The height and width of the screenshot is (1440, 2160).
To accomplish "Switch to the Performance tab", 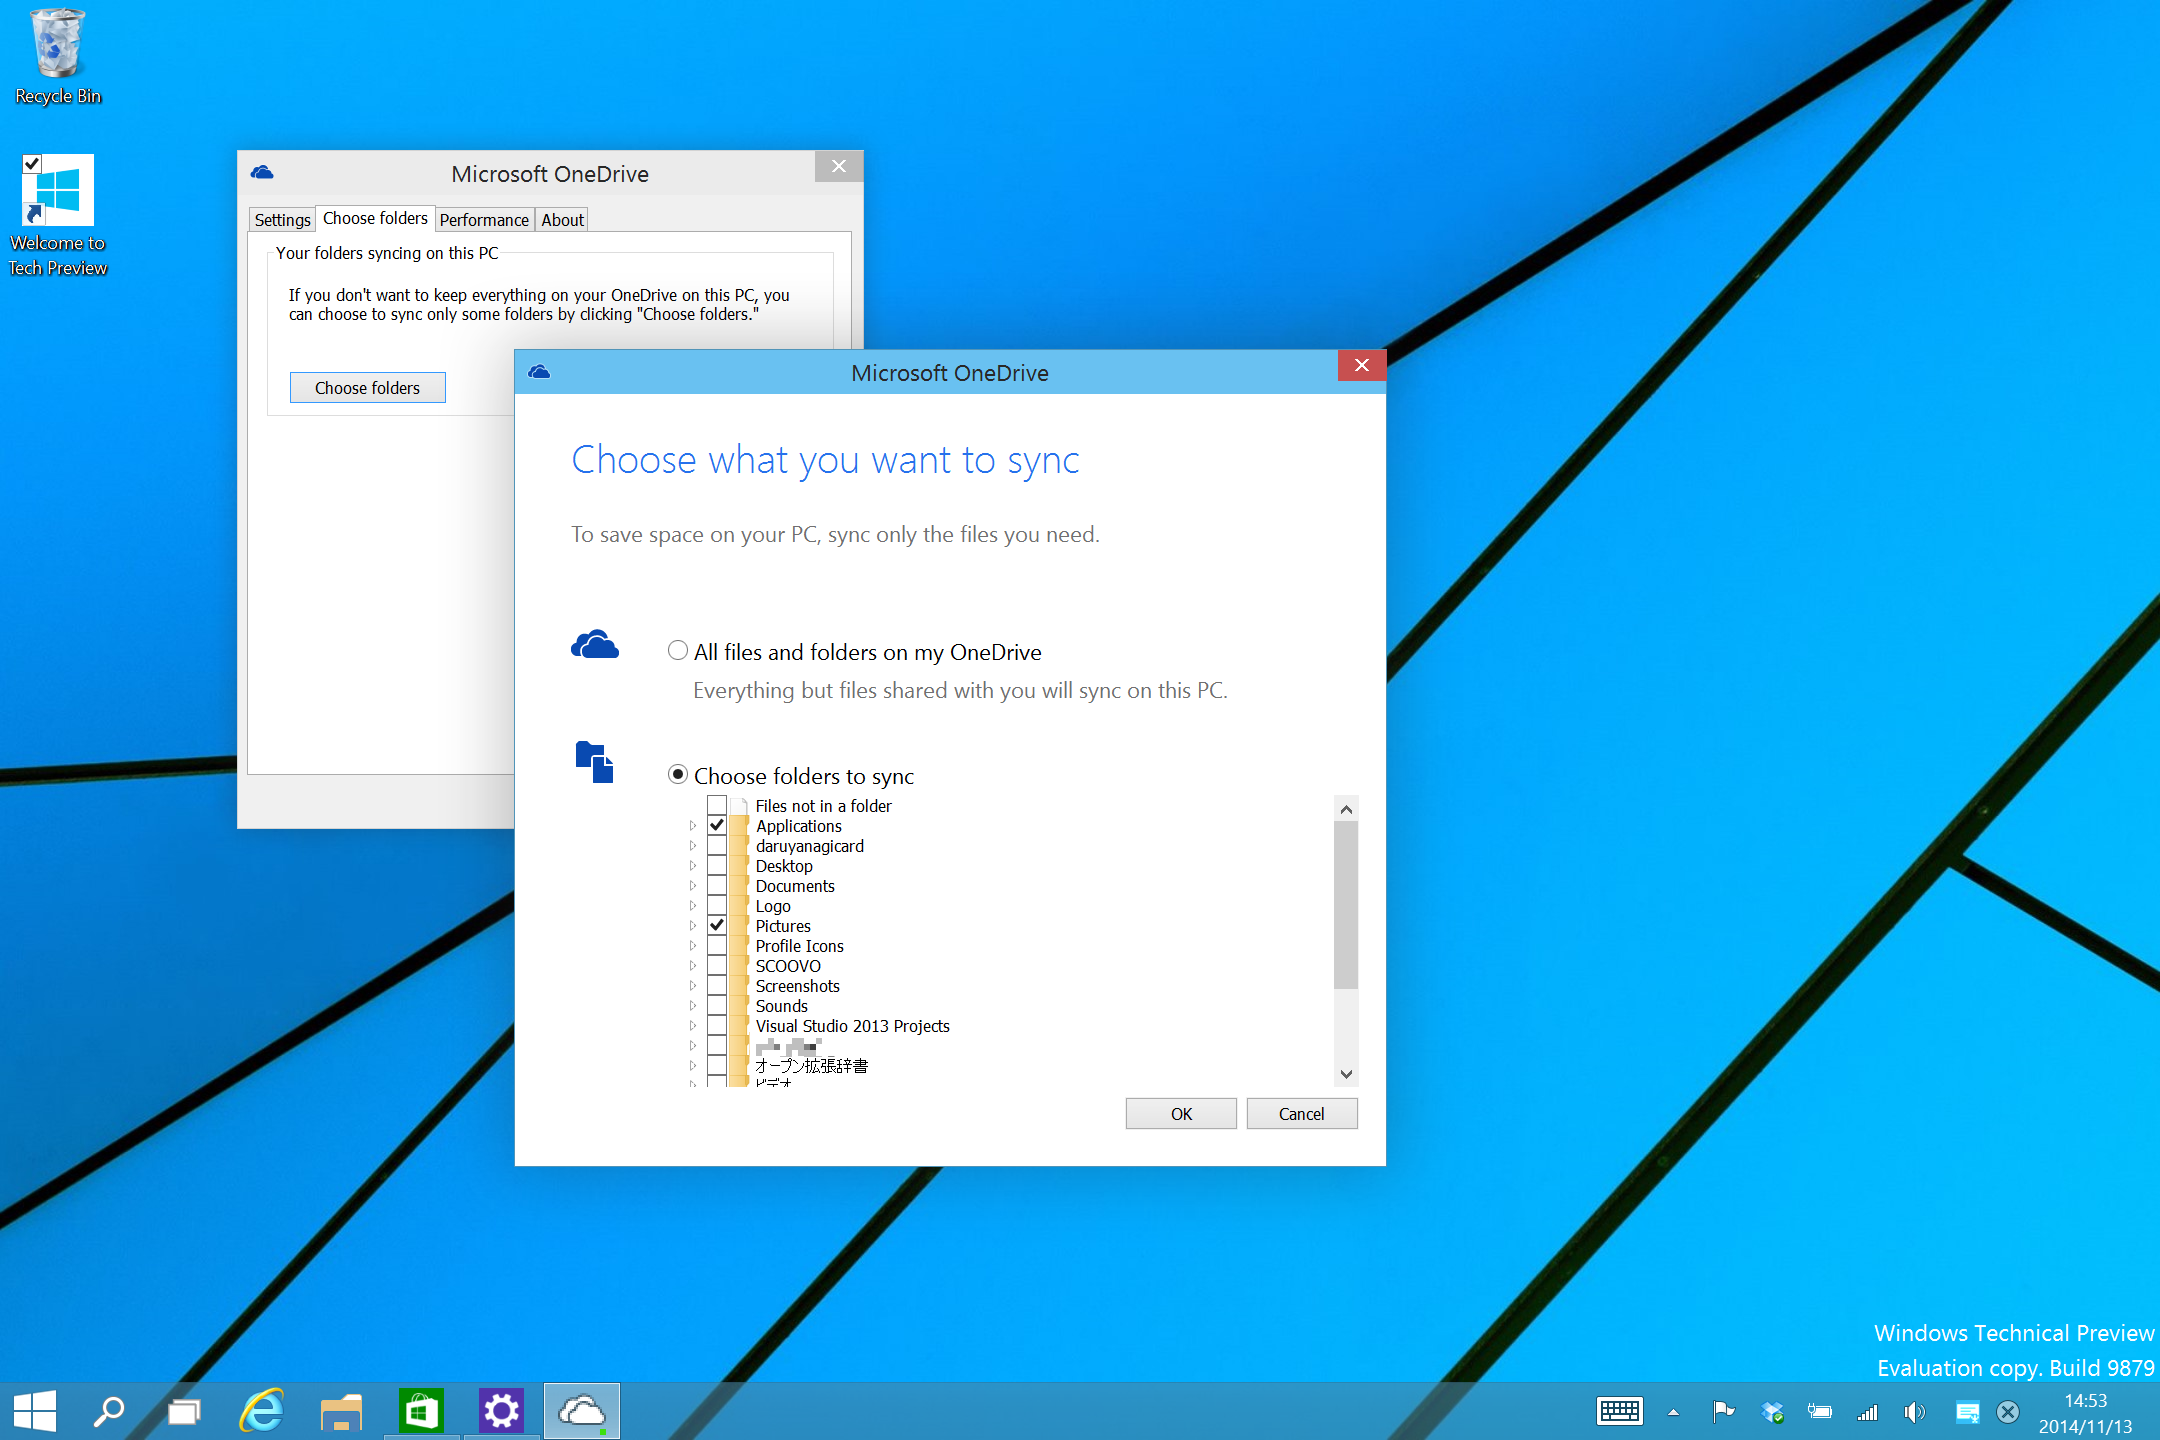I will click(x=484, y=219).
